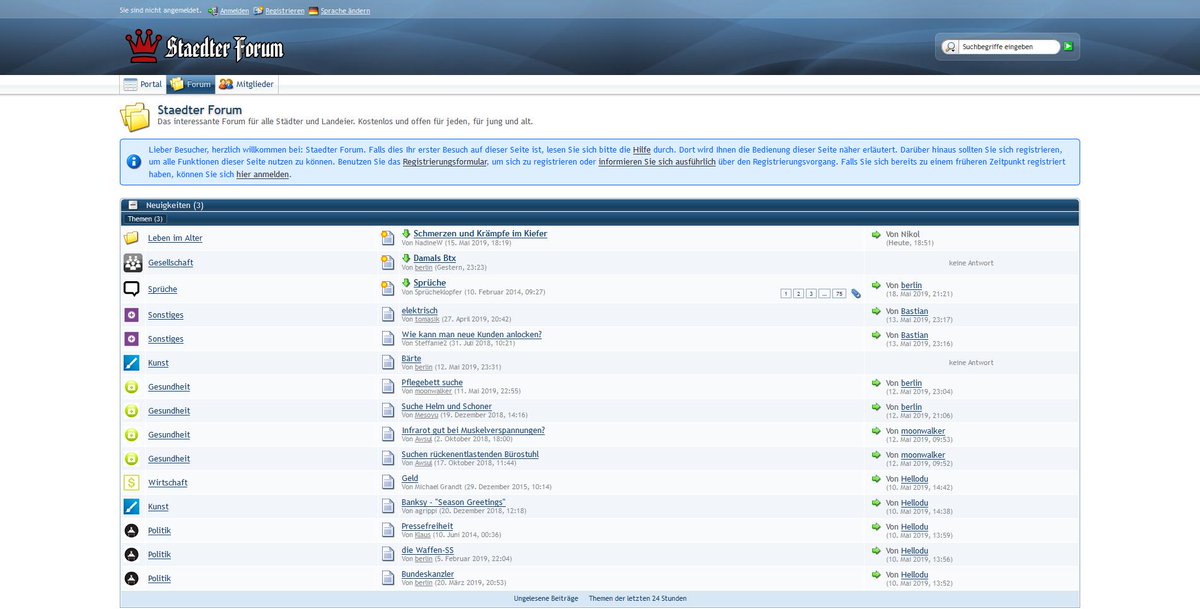Click the Politik black globe icon
The width and height of the screenshot is (1200, 609).
click(131, 530)
